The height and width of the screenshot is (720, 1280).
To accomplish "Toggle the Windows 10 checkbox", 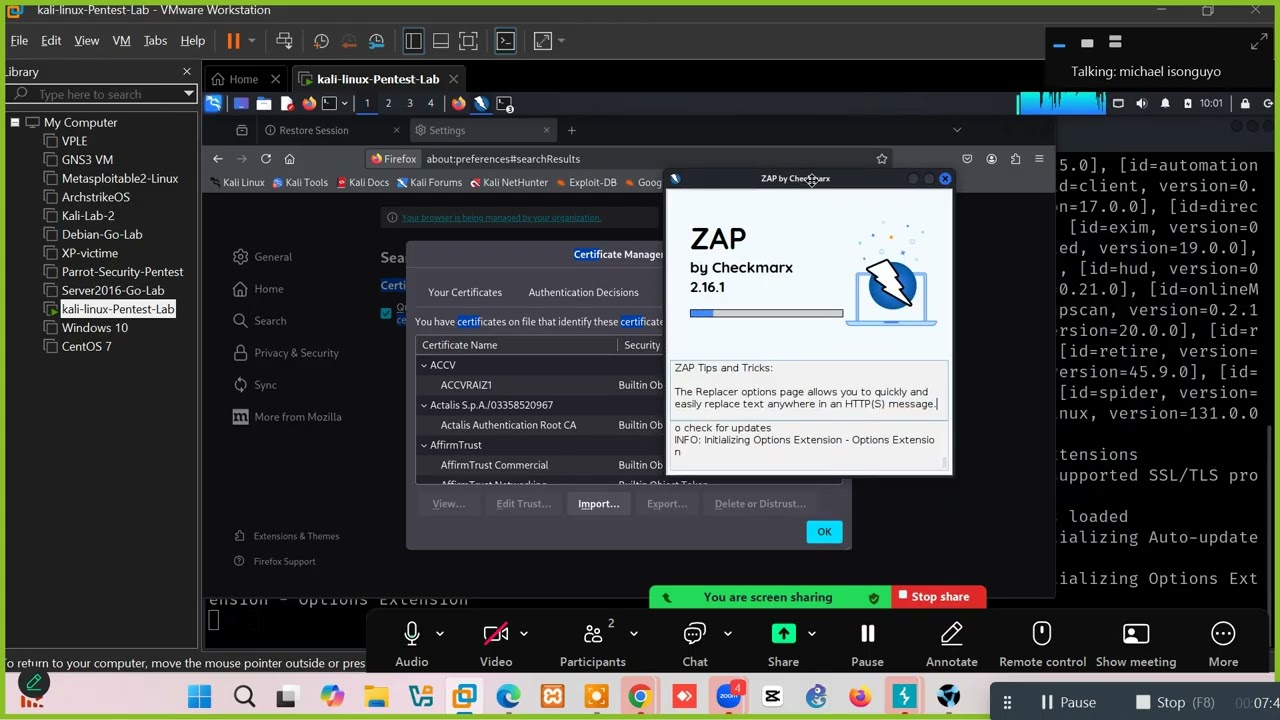I will click(51, 328).
